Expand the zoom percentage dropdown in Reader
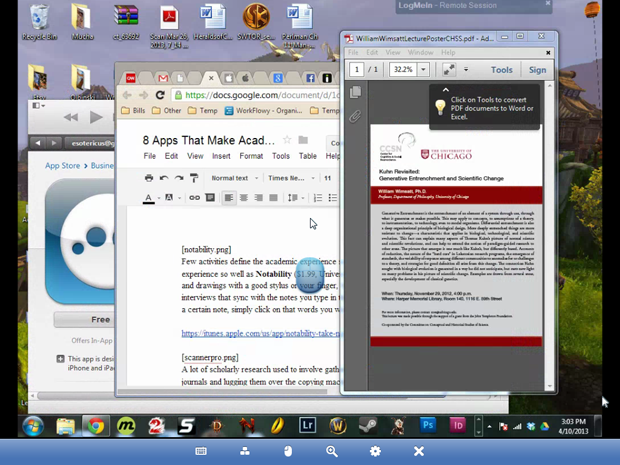 coord(423,70)
